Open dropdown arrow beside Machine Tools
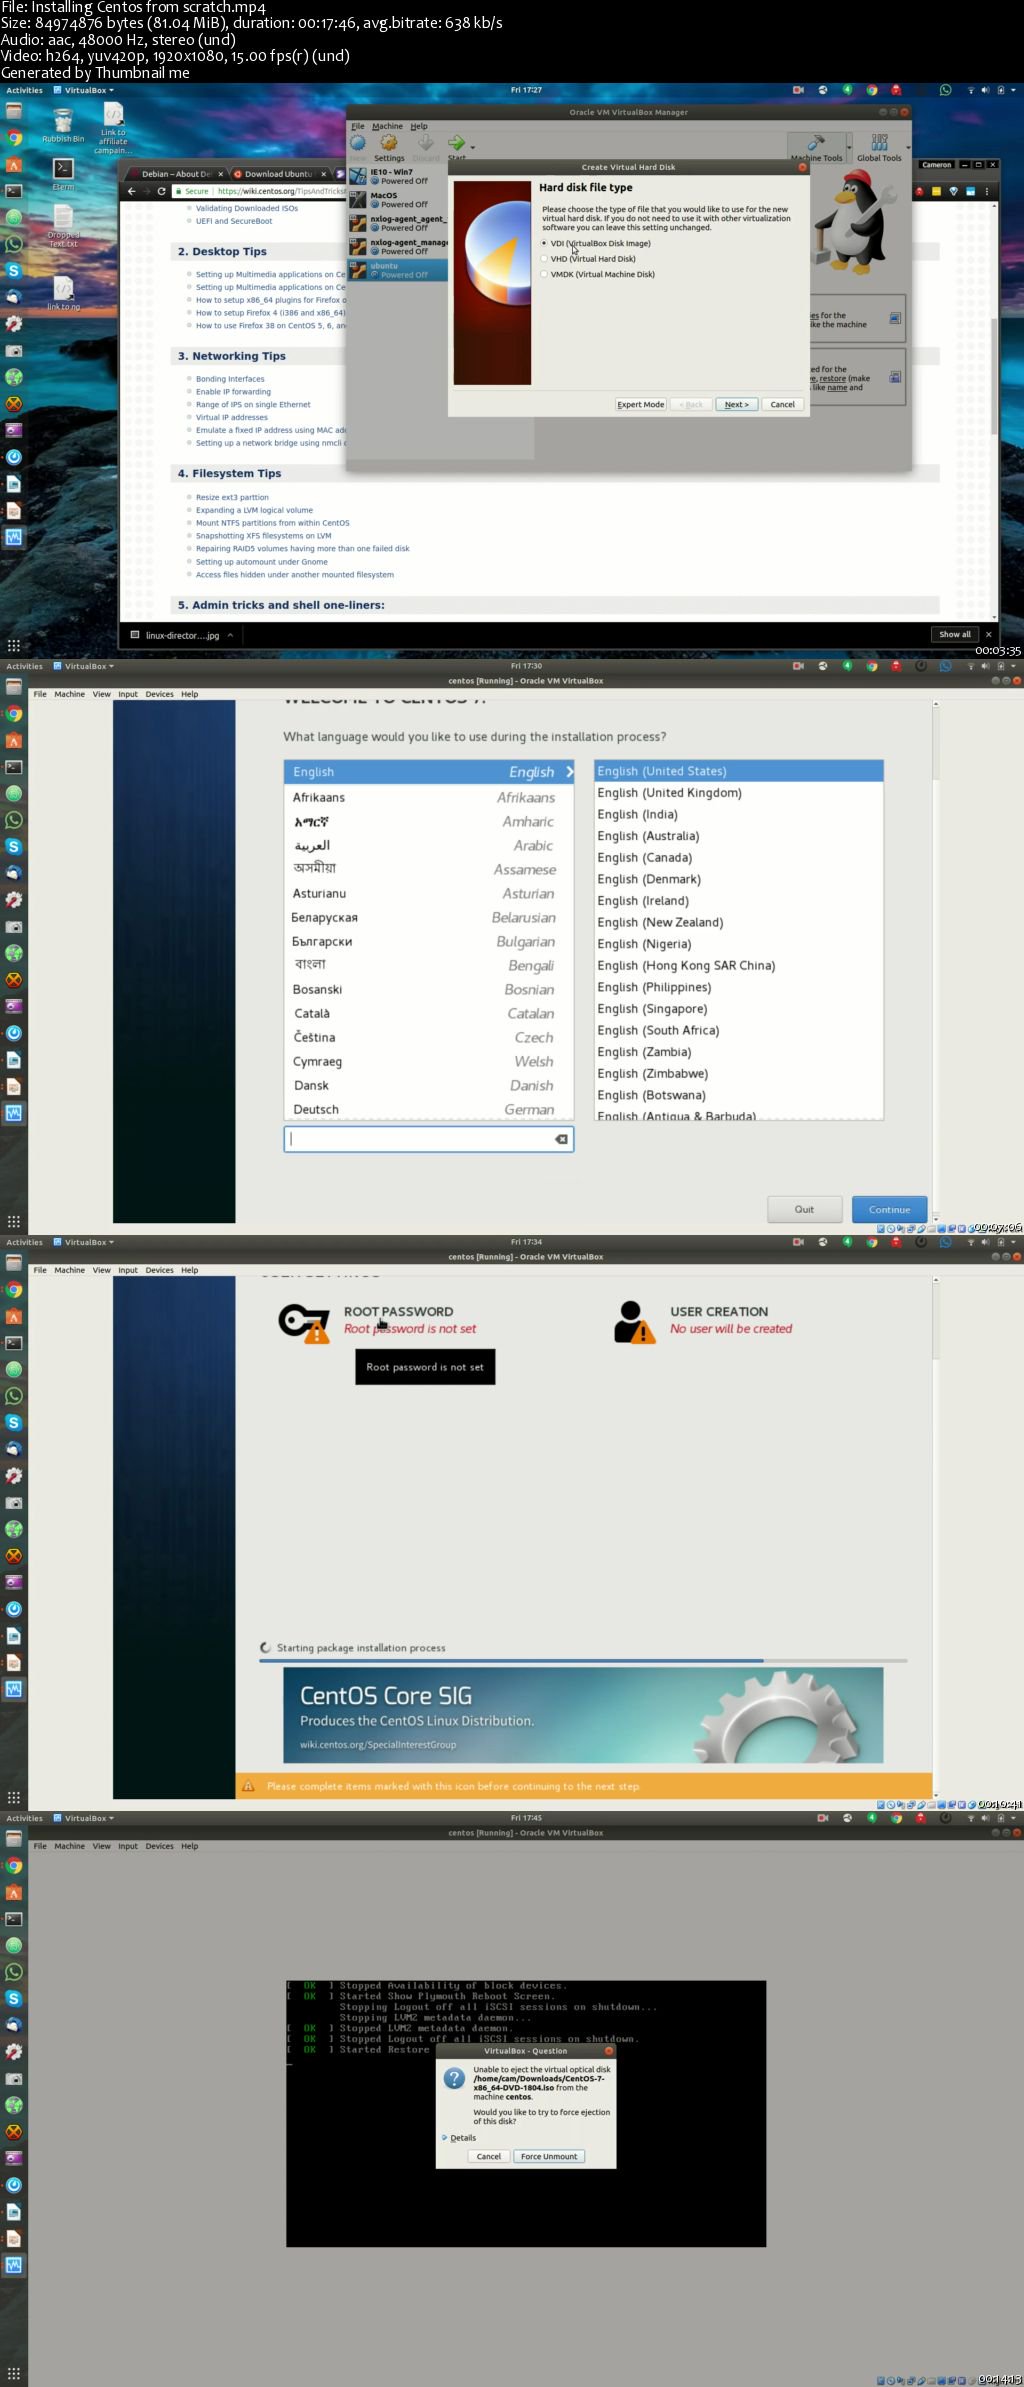1024x2387 pixels. pos(849,150)
